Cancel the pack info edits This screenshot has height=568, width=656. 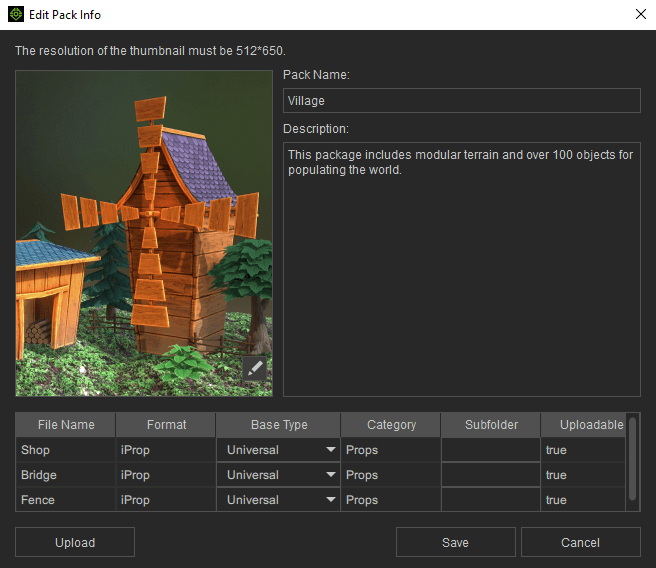pyautogui.click(x=580, y=542)
